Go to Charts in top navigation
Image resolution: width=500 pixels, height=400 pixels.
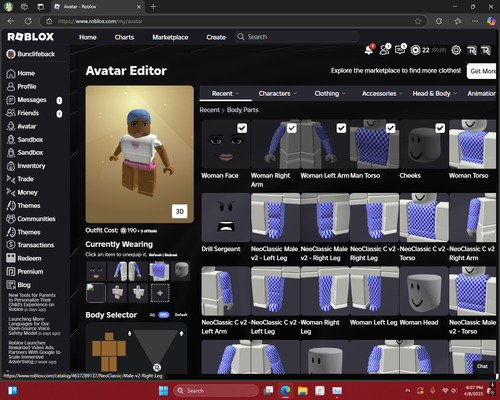pos(124,37)
